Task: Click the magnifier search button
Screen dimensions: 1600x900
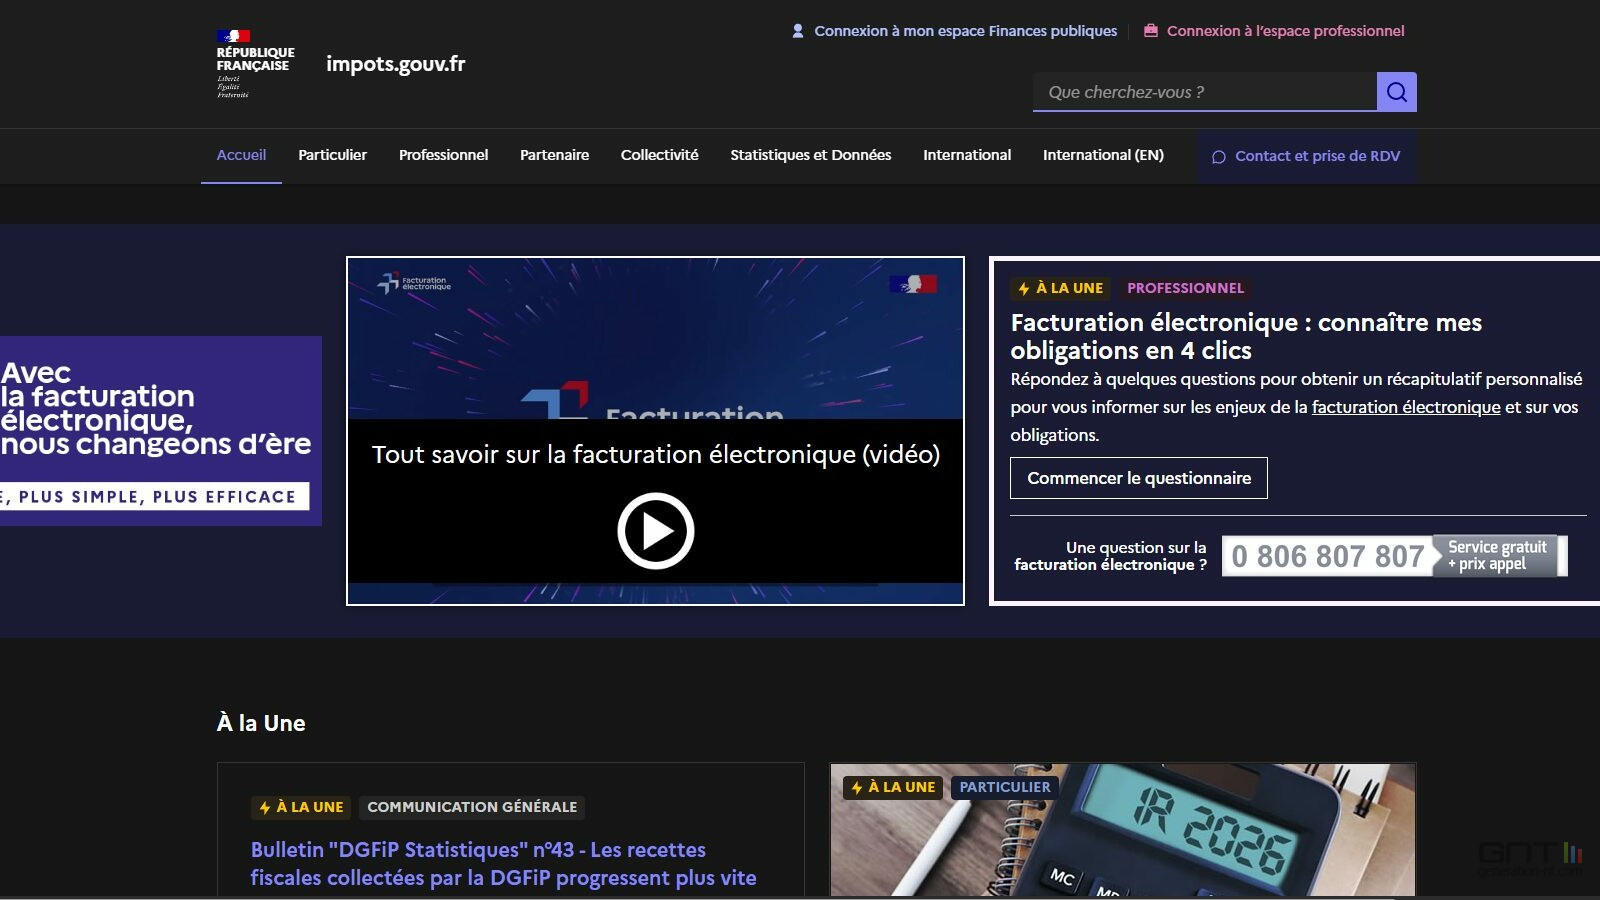Action: click(1396, 92)
